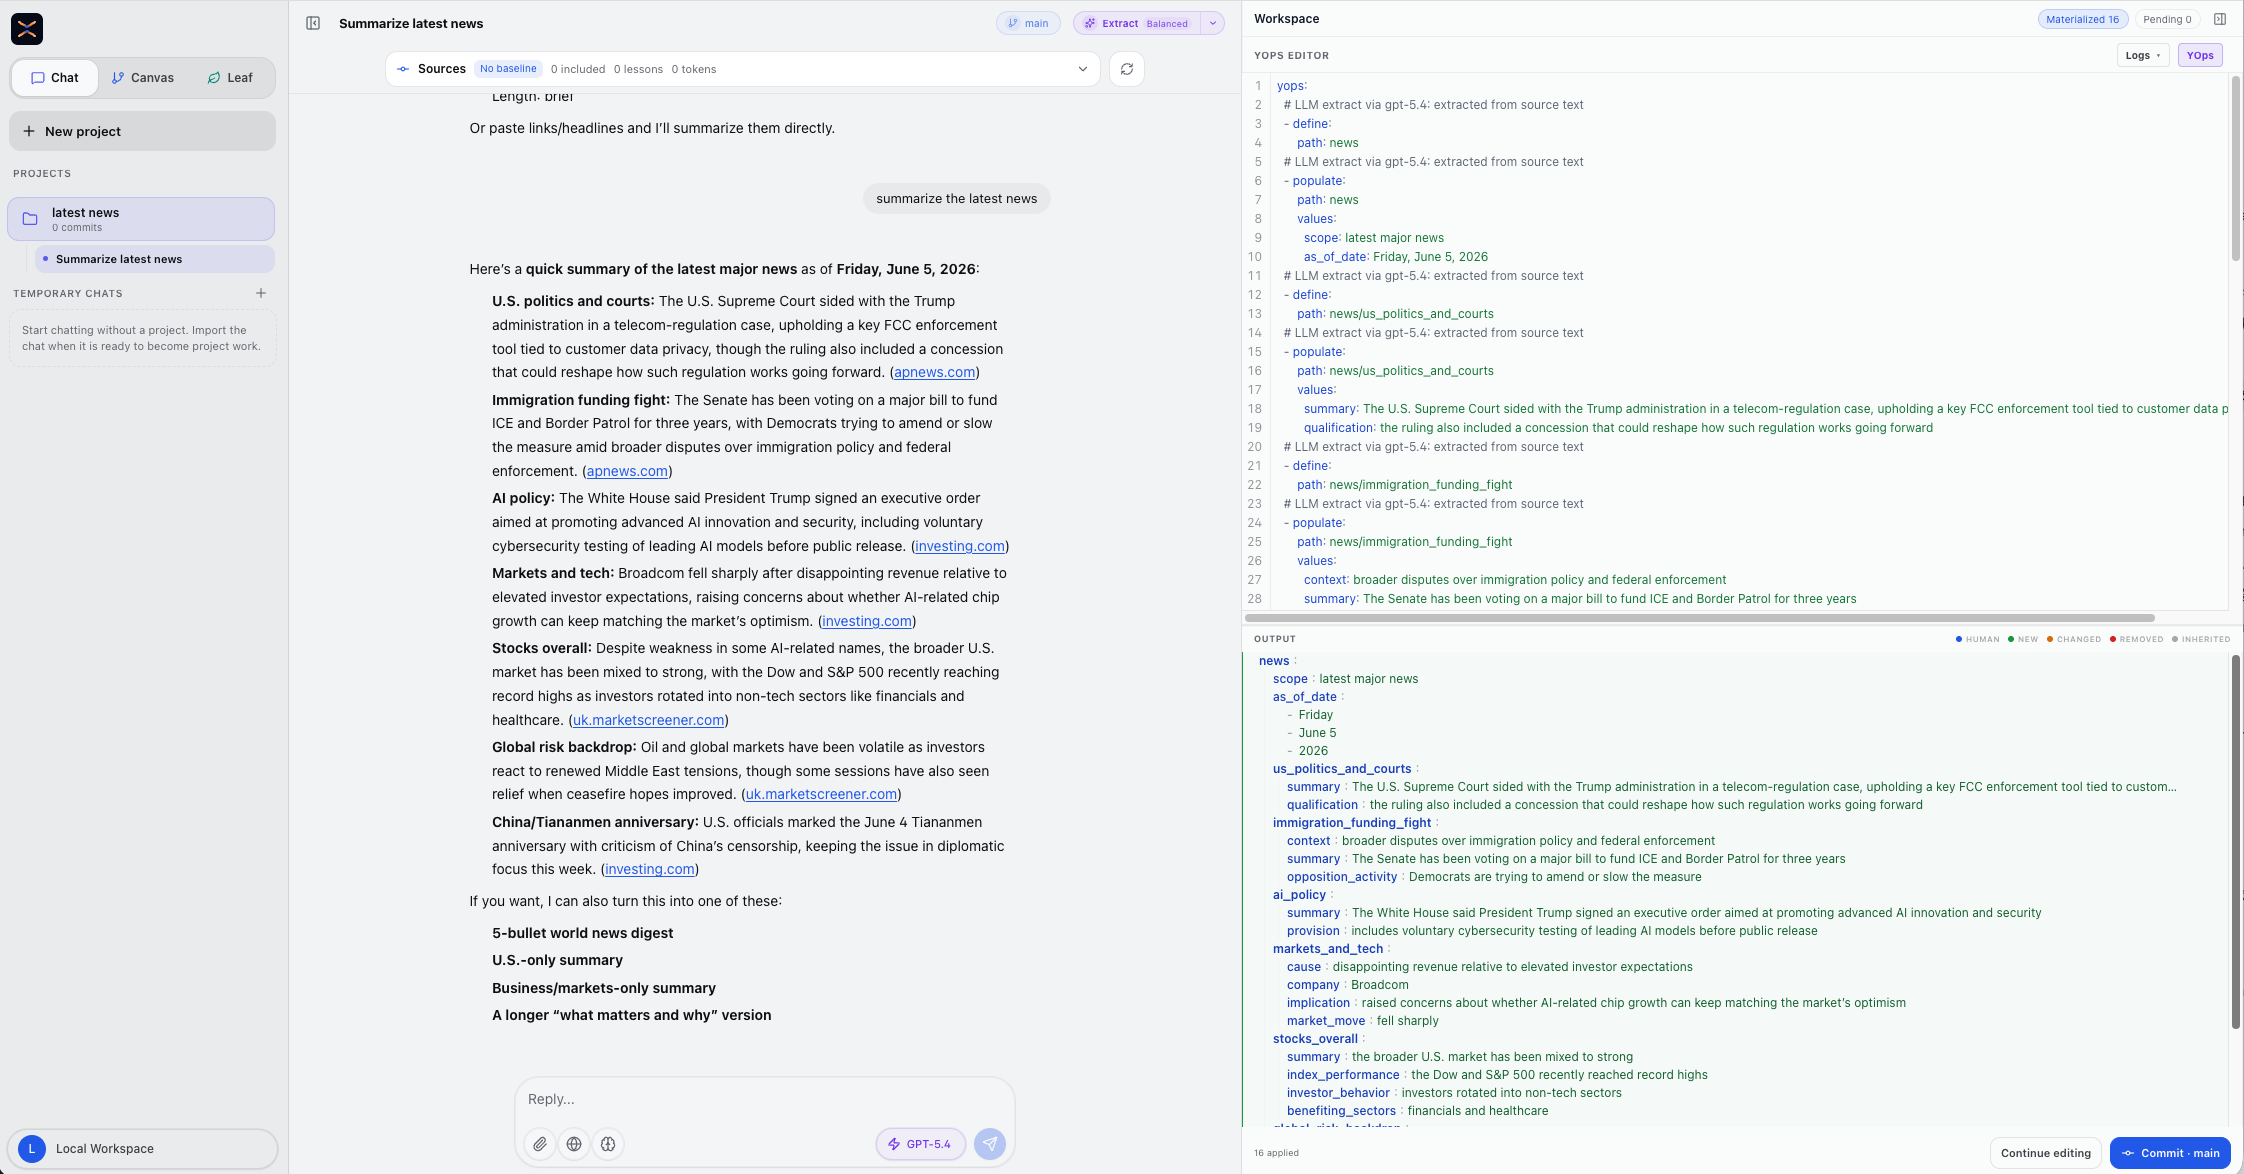Click the Pending 0 badge
The width and height of the screenshot is (2244, 1174).
tap(2167, 19)
